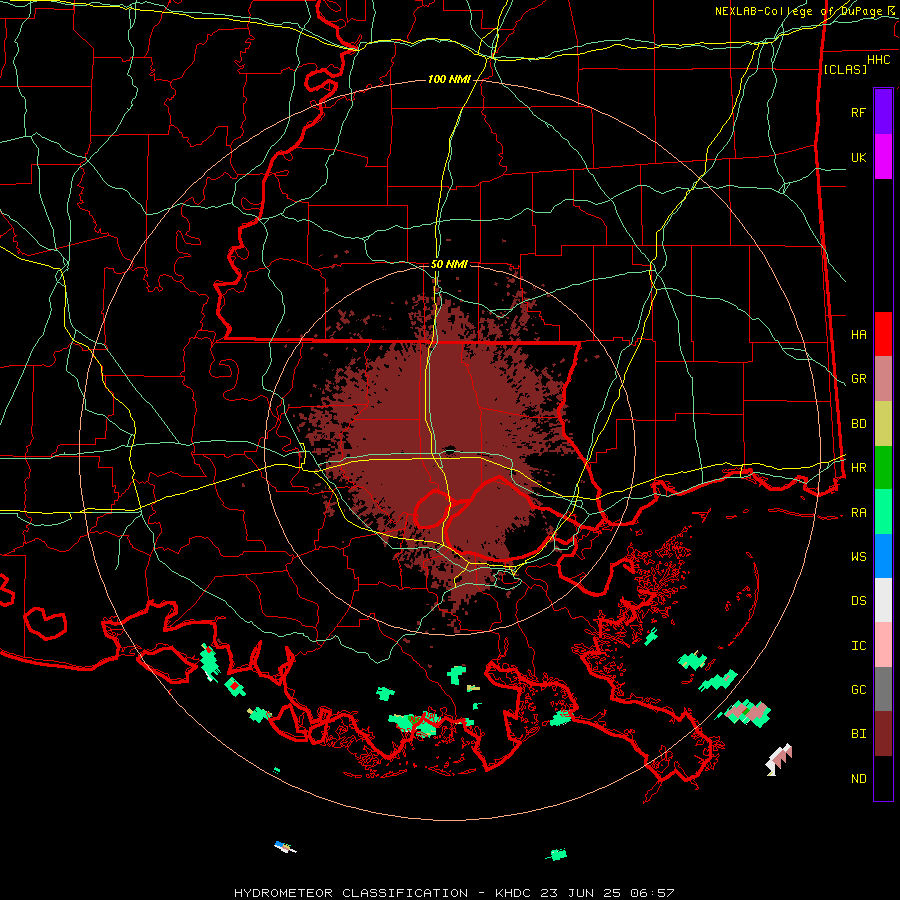Click the IC legend label
The image size is (900, 900).
858,646
